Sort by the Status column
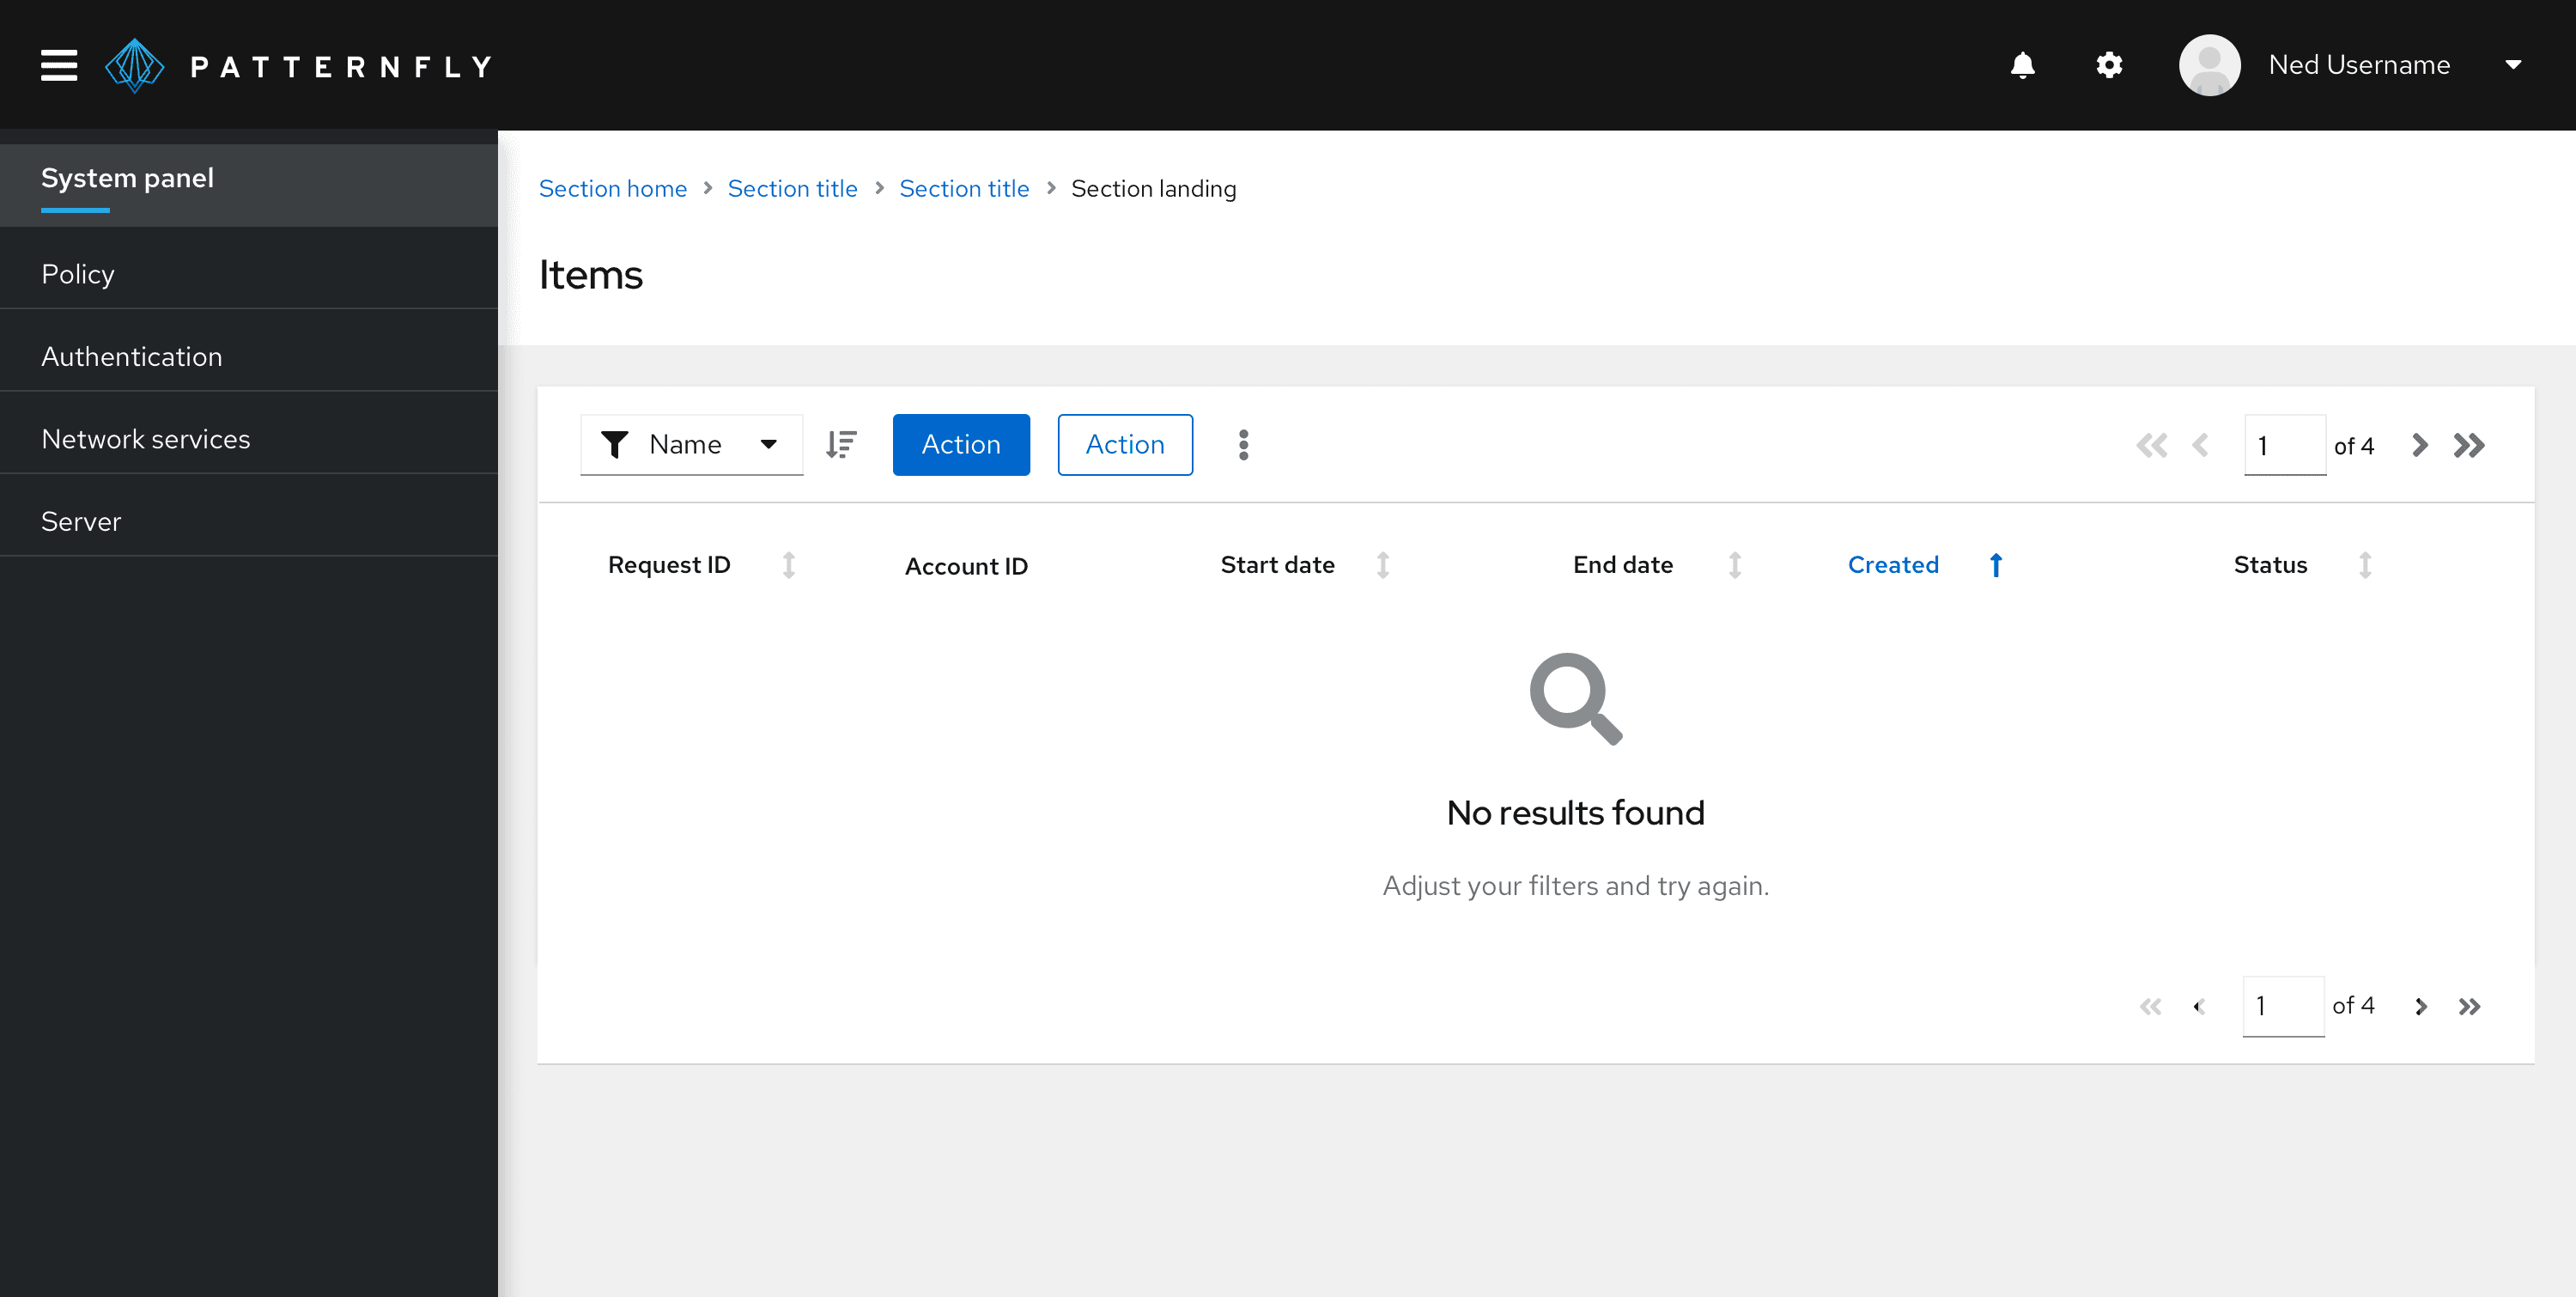 (x=2303, y=565)
